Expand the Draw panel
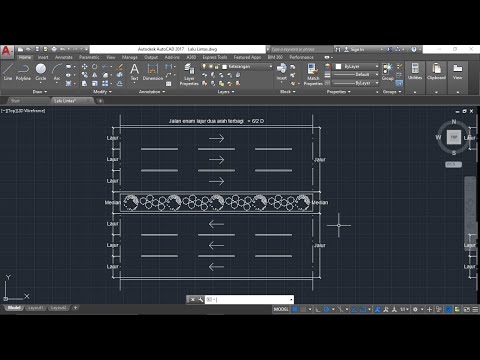The width and height of the screenshot is (480, 360). (40, 92)
